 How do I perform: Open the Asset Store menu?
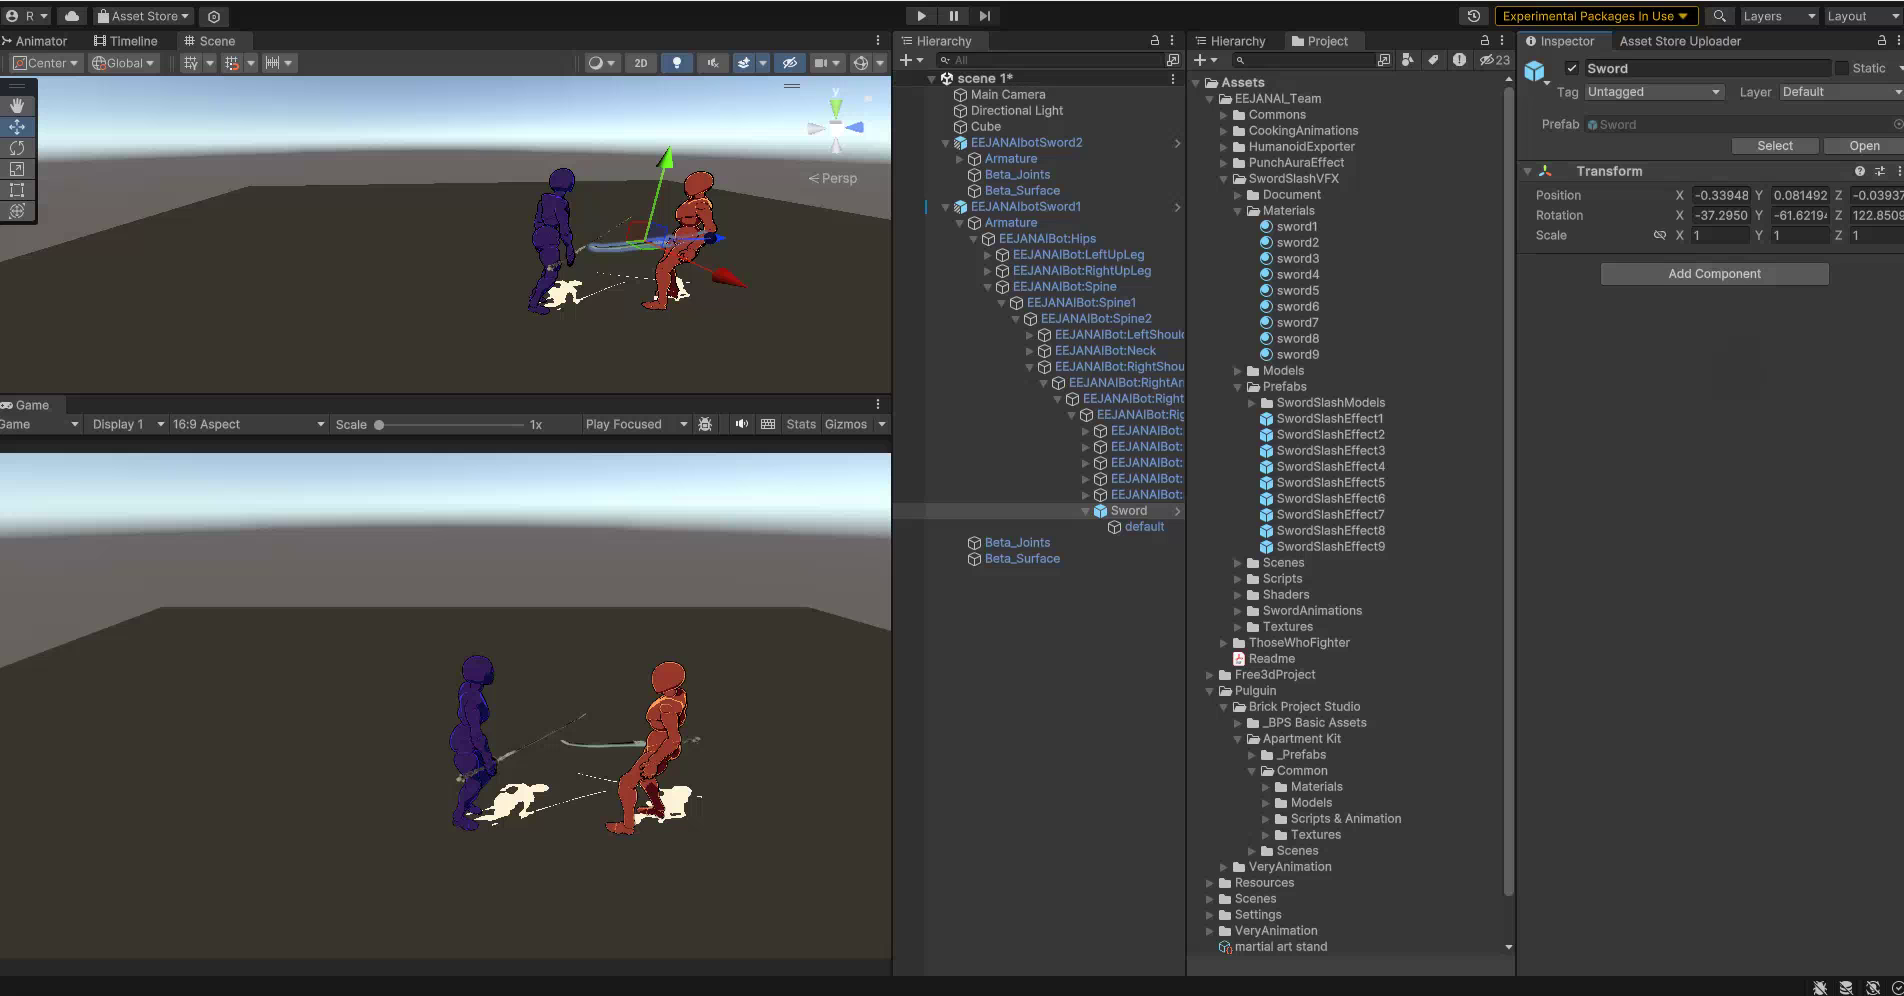[143, 16]
